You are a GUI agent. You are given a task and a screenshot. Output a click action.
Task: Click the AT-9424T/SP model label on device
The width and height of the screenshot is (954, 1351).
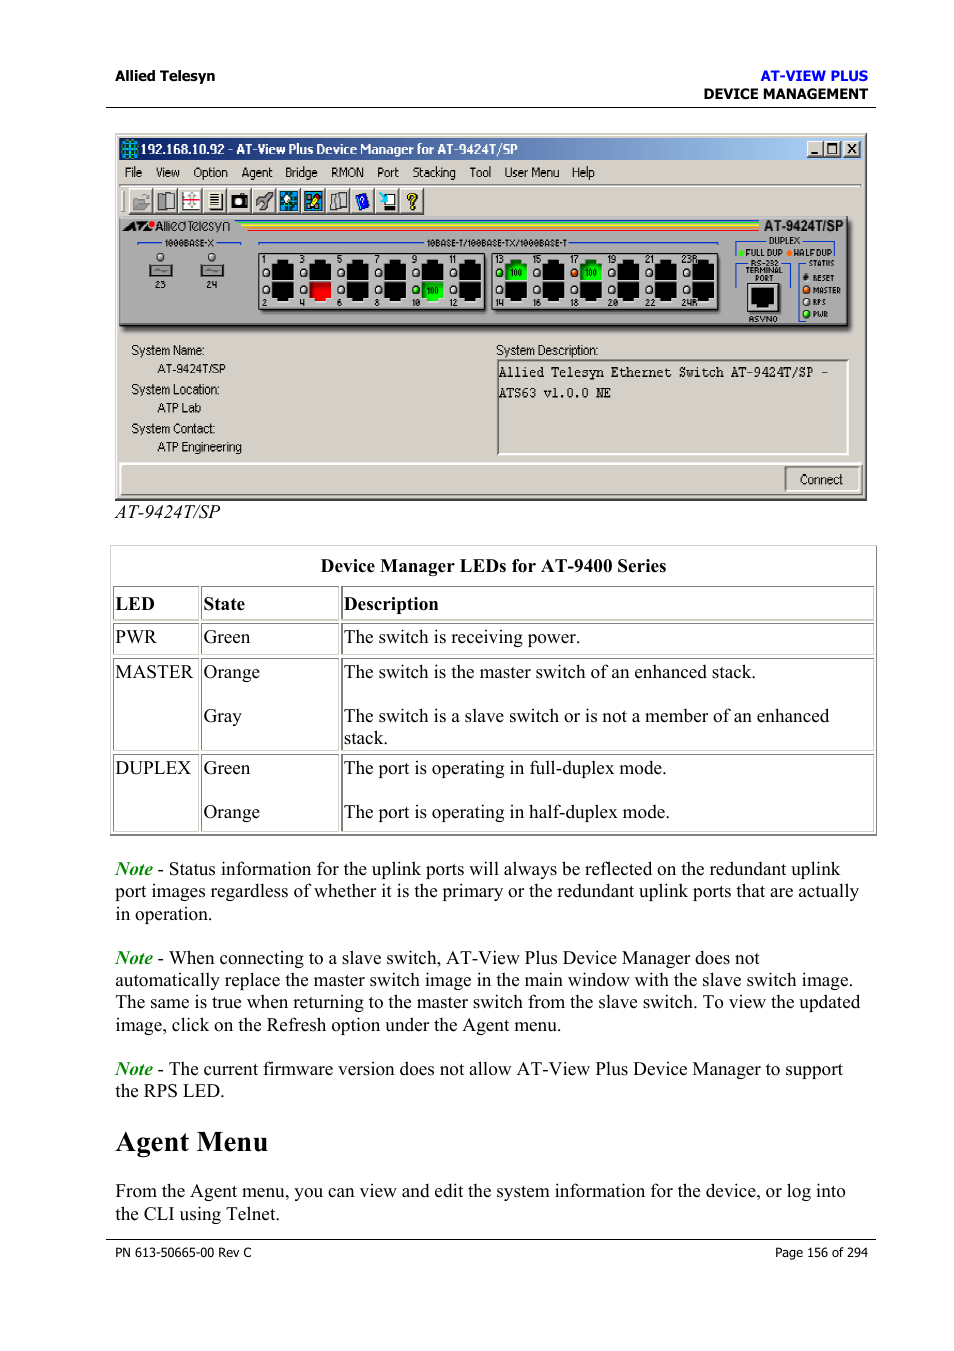803,226
